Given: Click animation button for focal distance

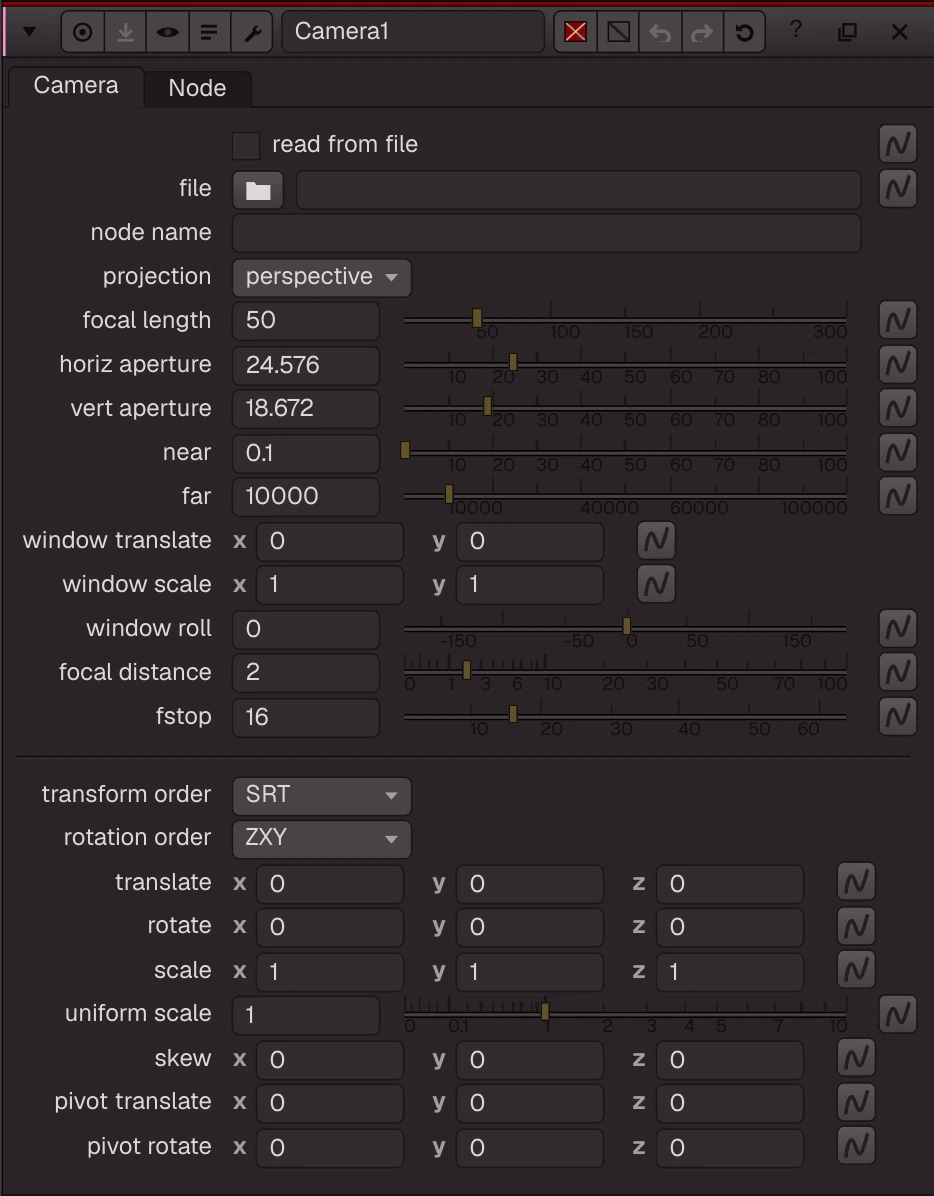Looking at the screenshot, I should pyautogui.click(x=897, y=672).
